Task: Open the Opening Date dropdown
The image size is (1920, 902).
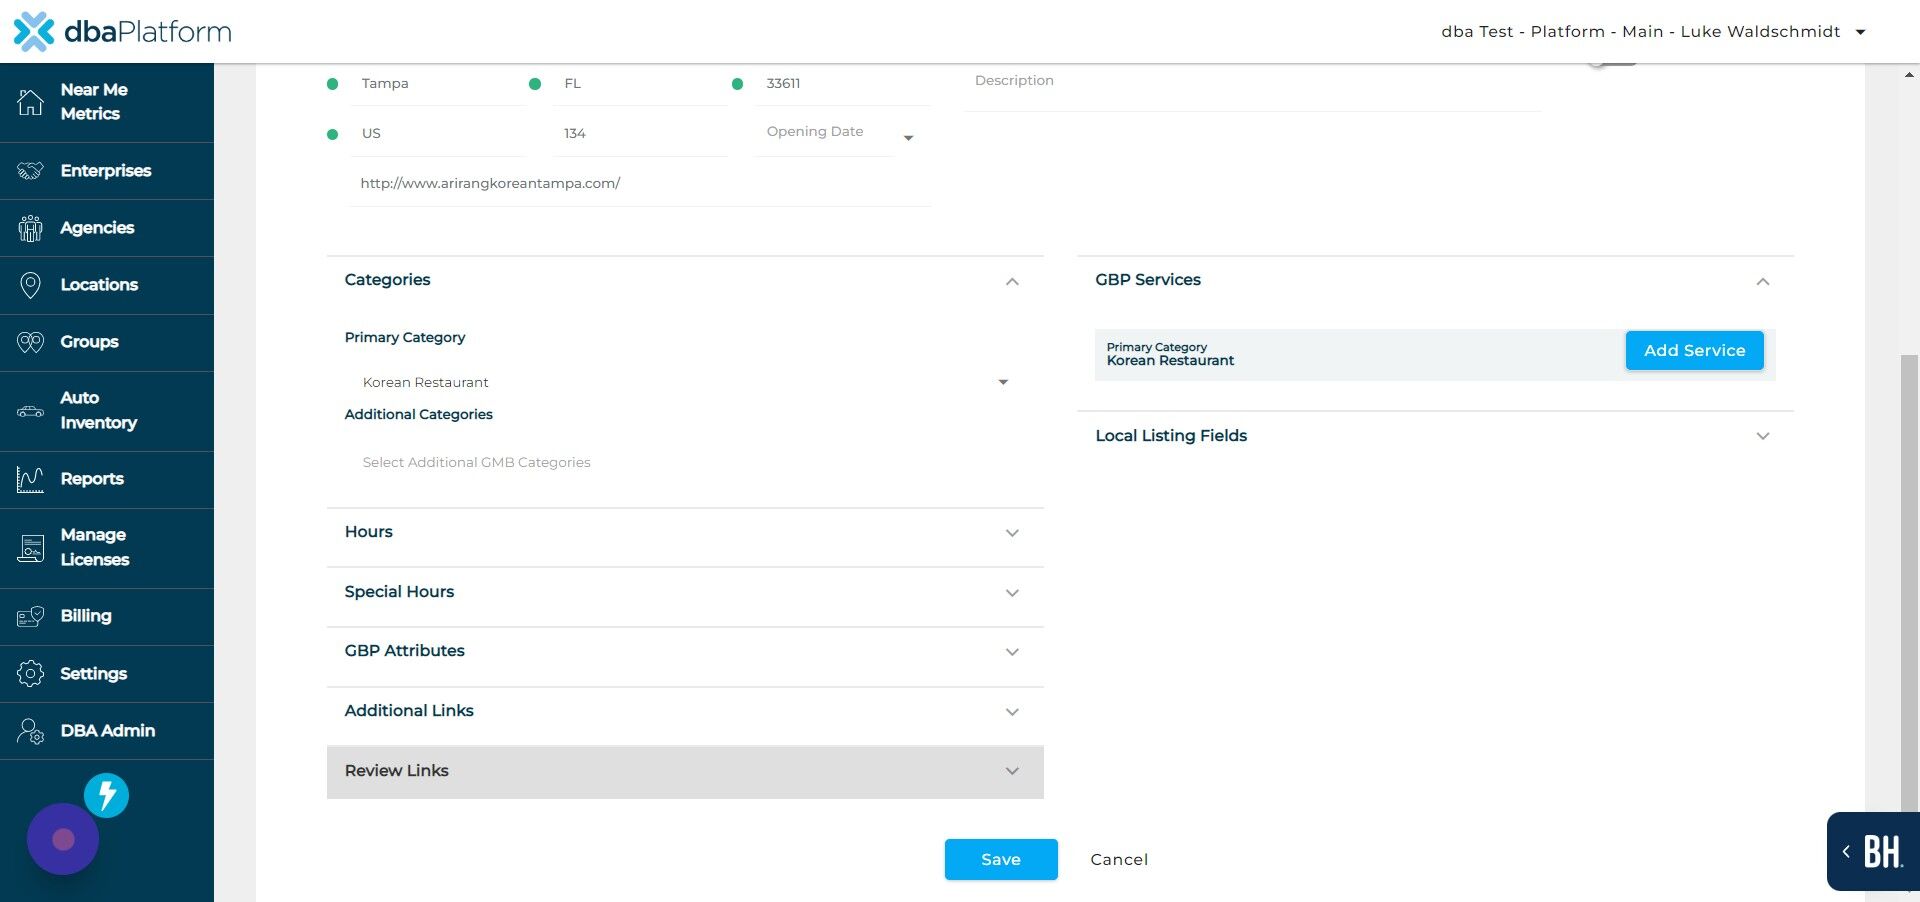Action: pyautogui.click(x=908, y=137)
